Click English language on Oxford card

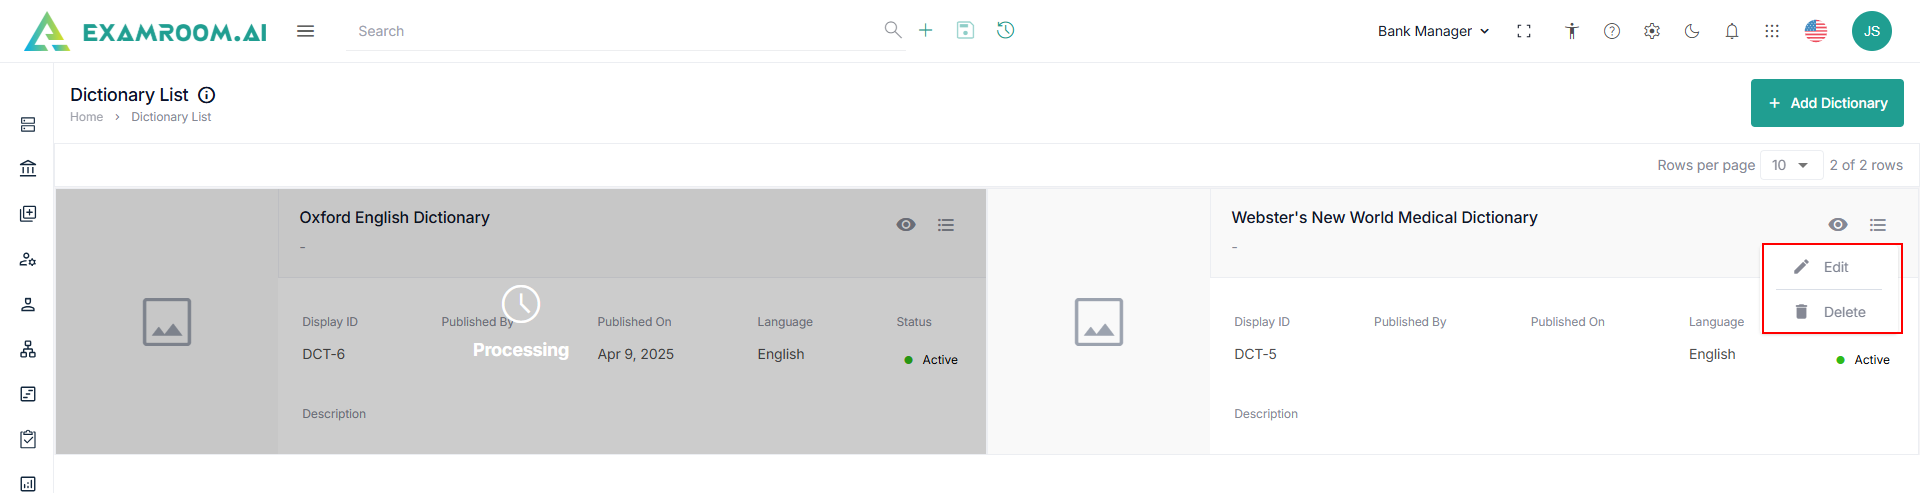[x=781, y=354]
